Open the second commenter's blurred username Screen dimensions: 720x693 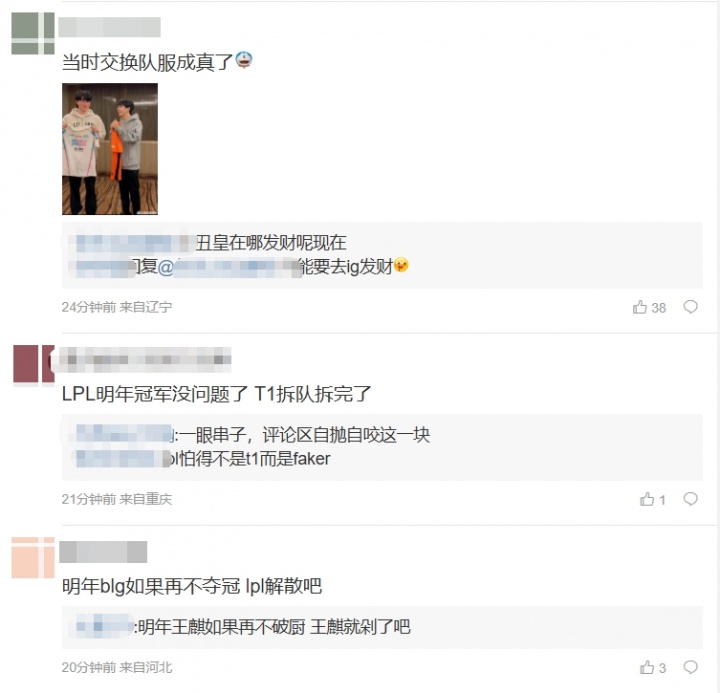pyautogui.click(x=142, y=360)
